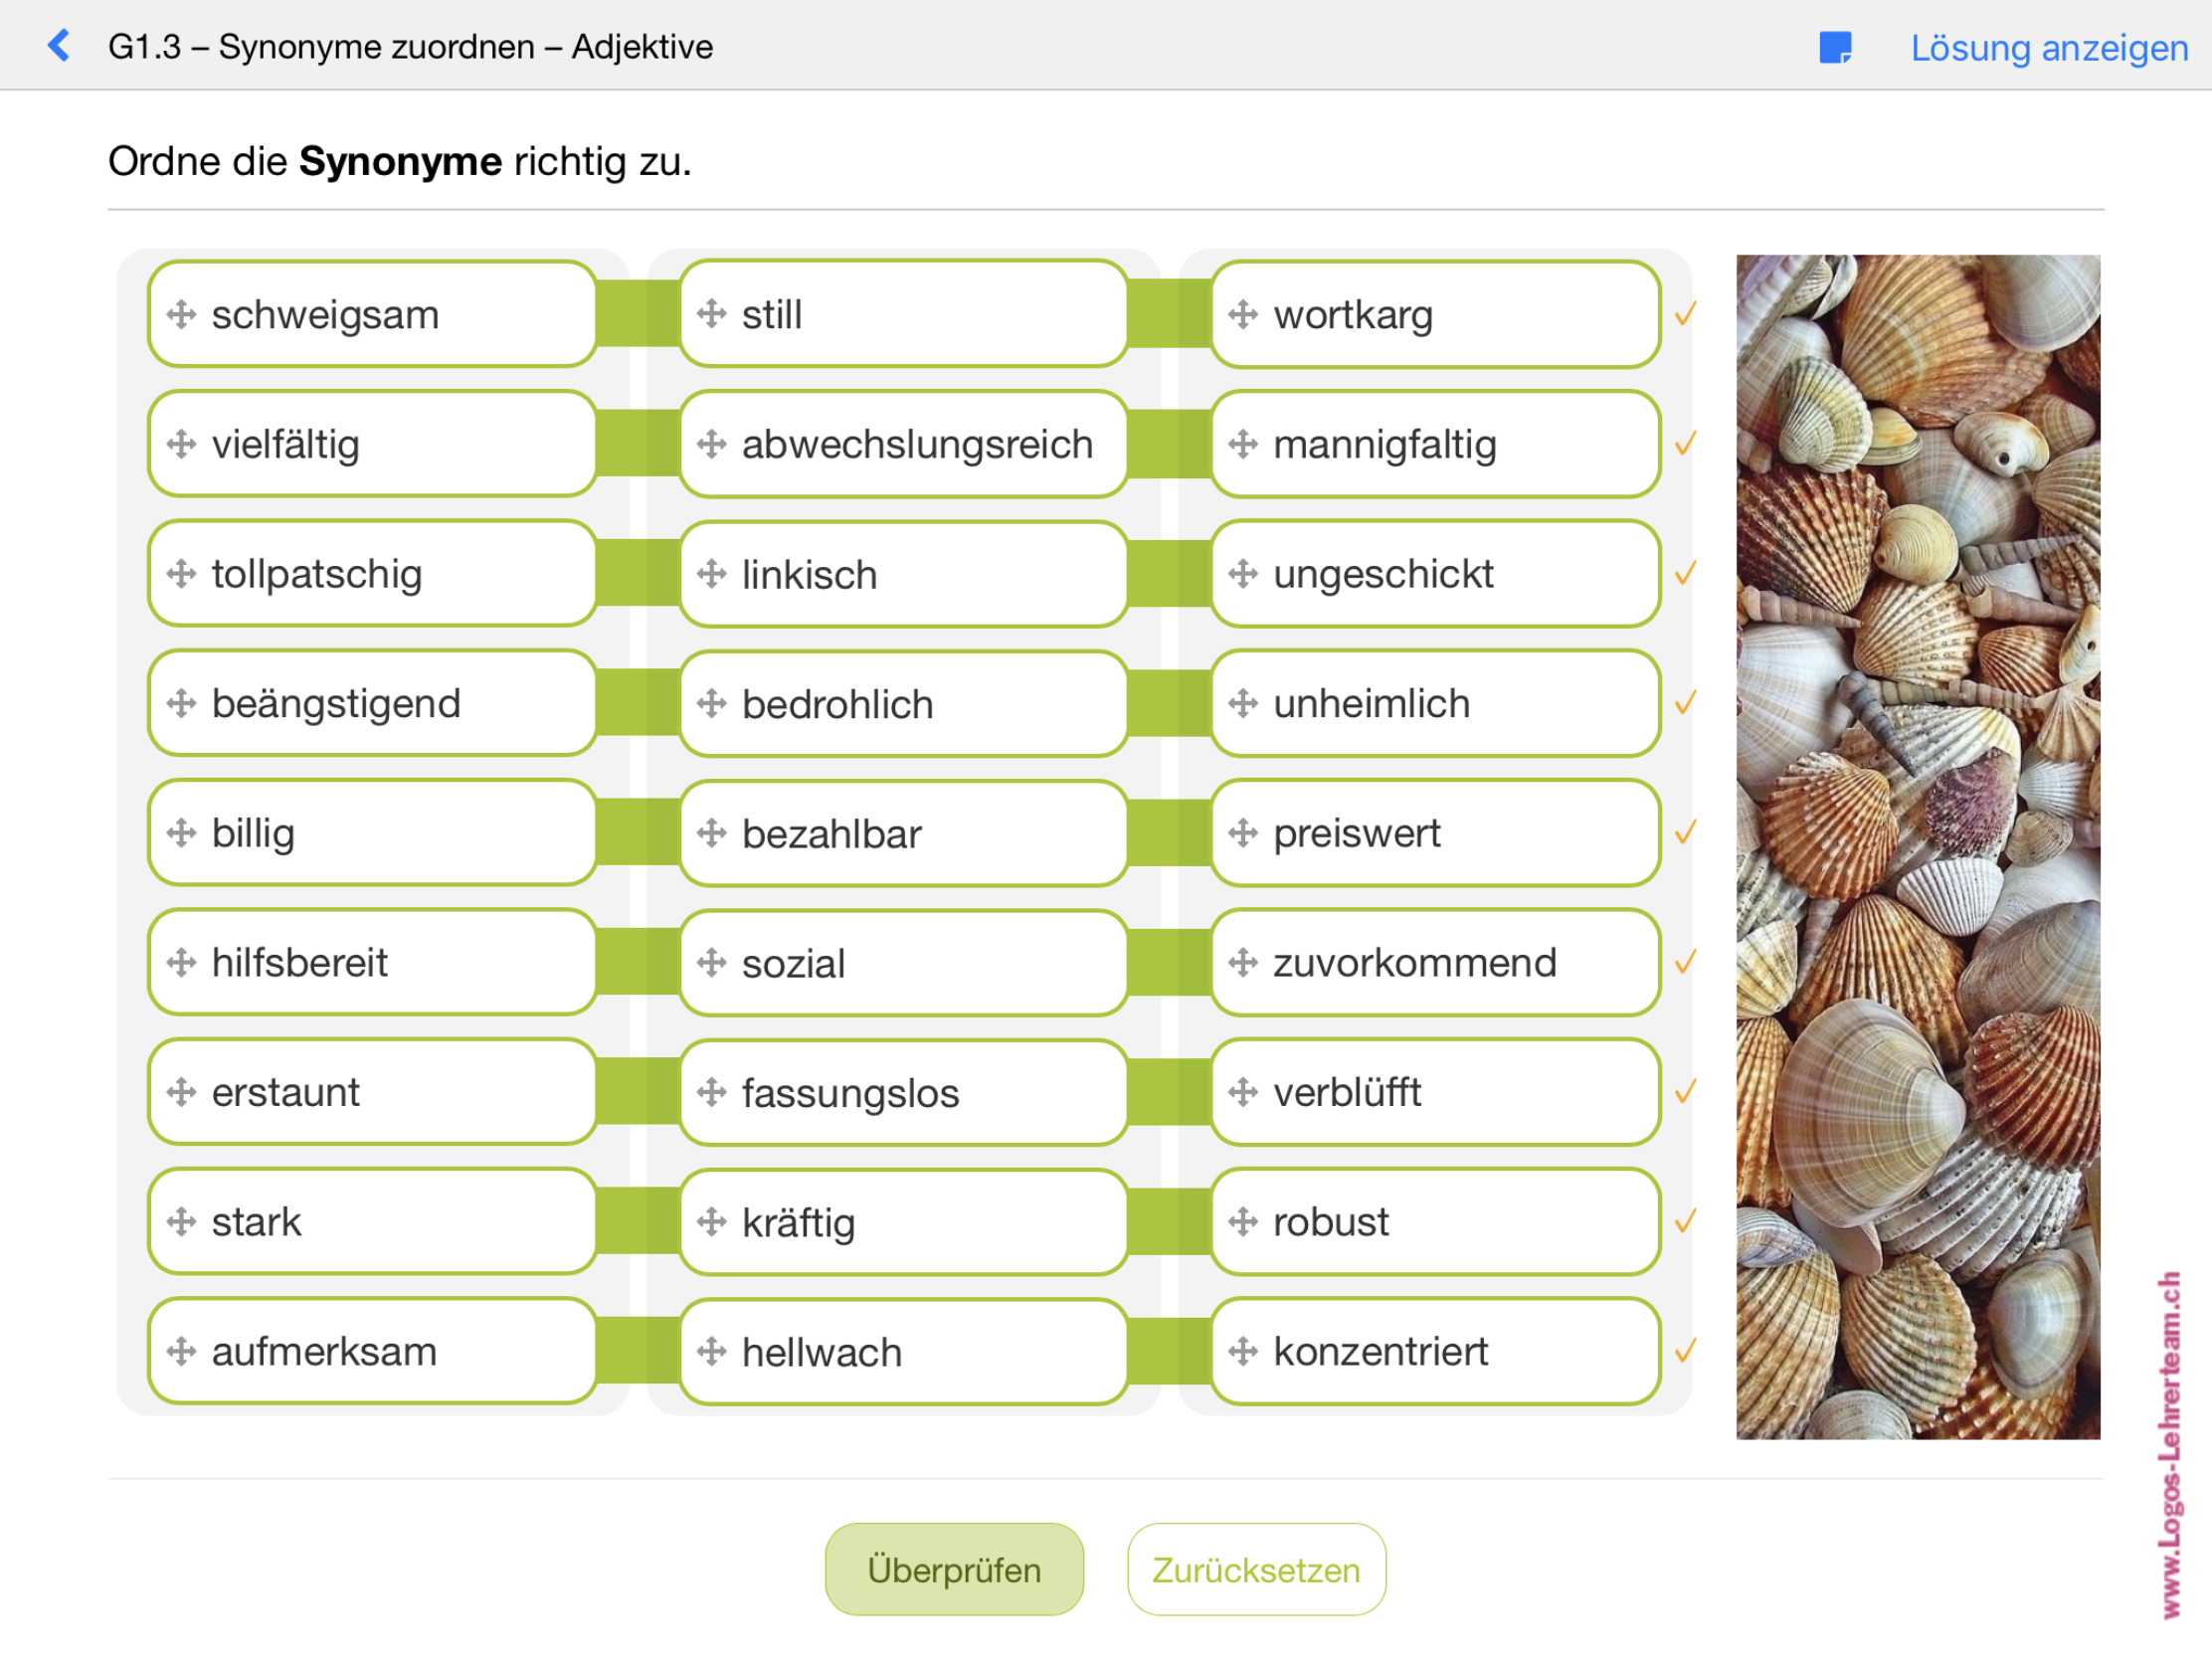The image size is (2212, 1659).
Task: Tap the konzentriert word tile
Action: [1434, 1351]
